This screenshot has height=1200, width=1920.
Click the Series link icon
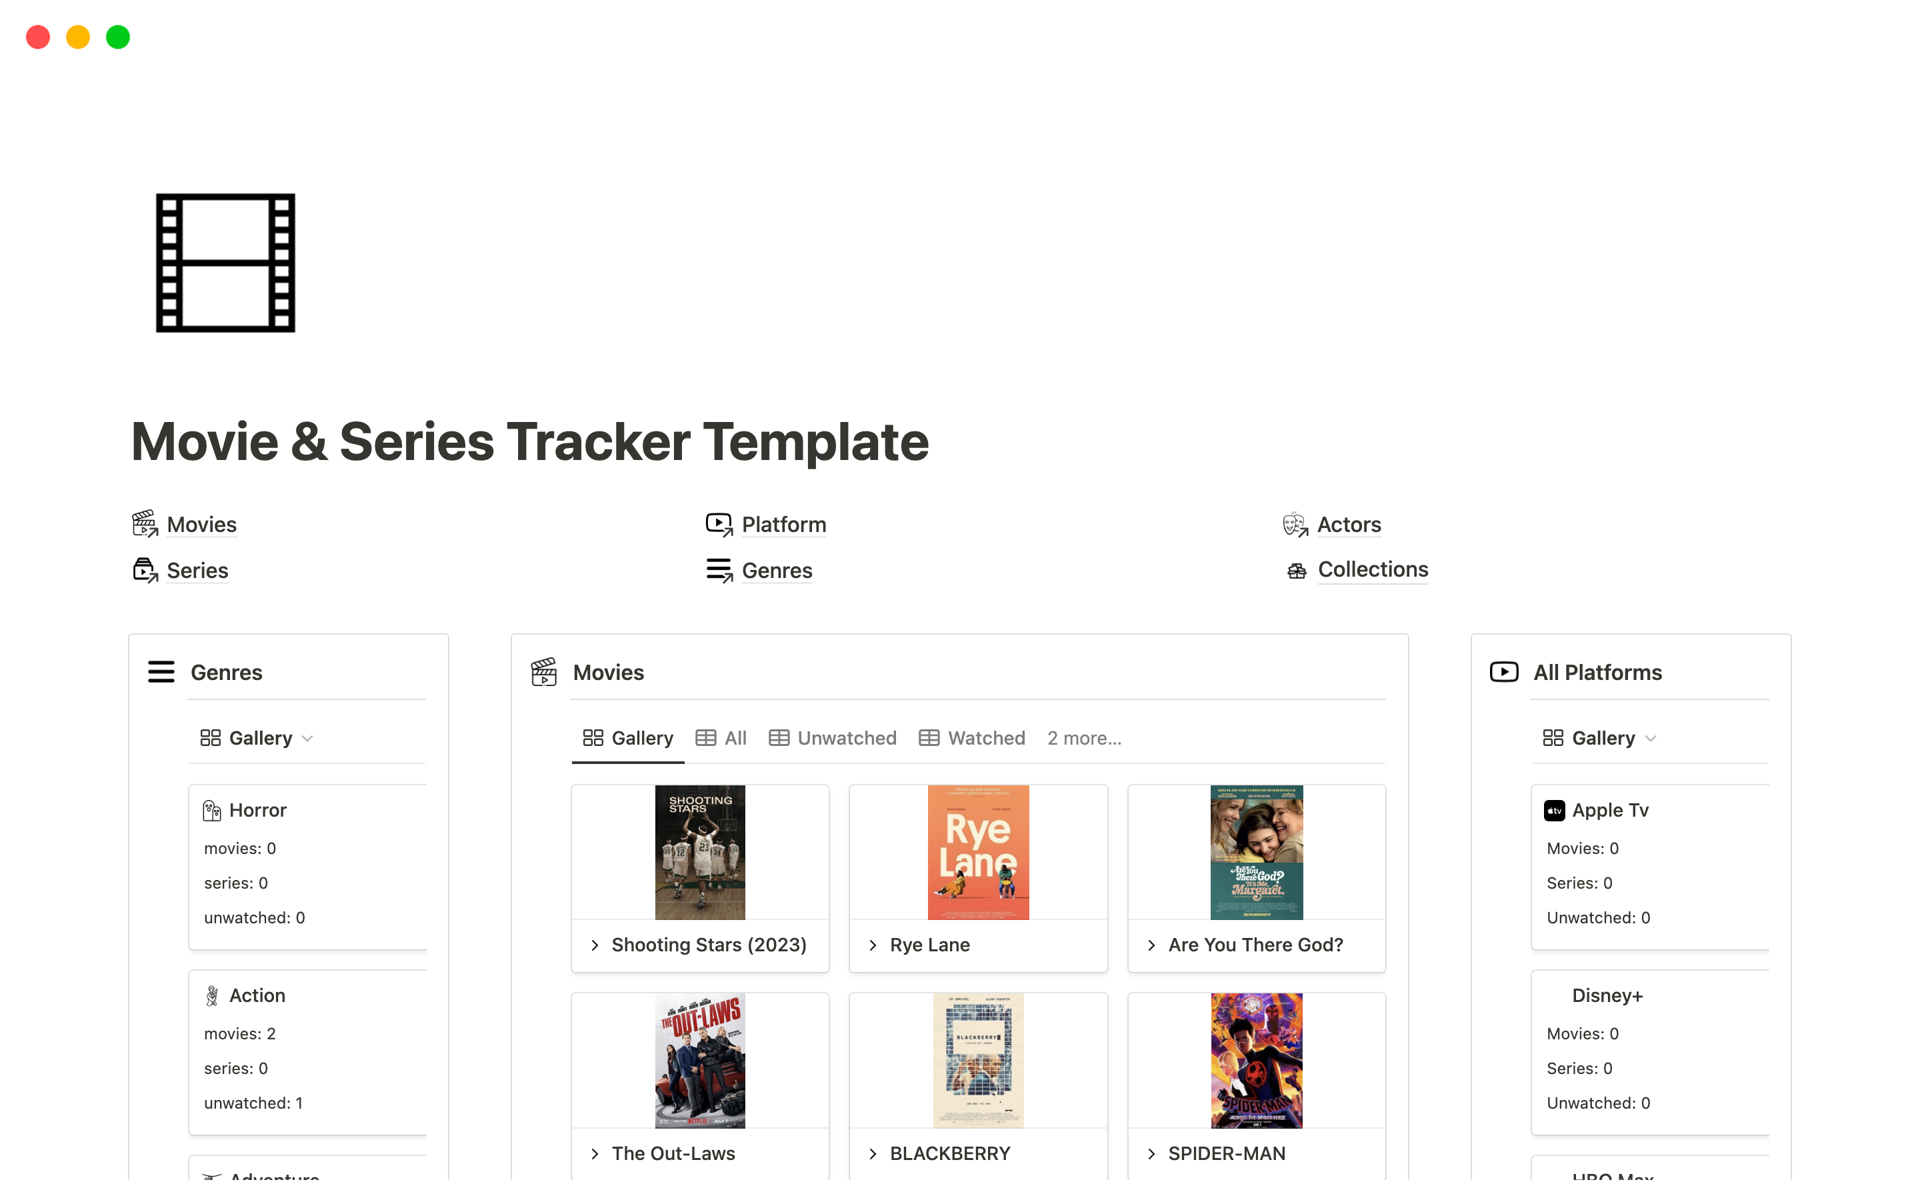tap(145, 570)
